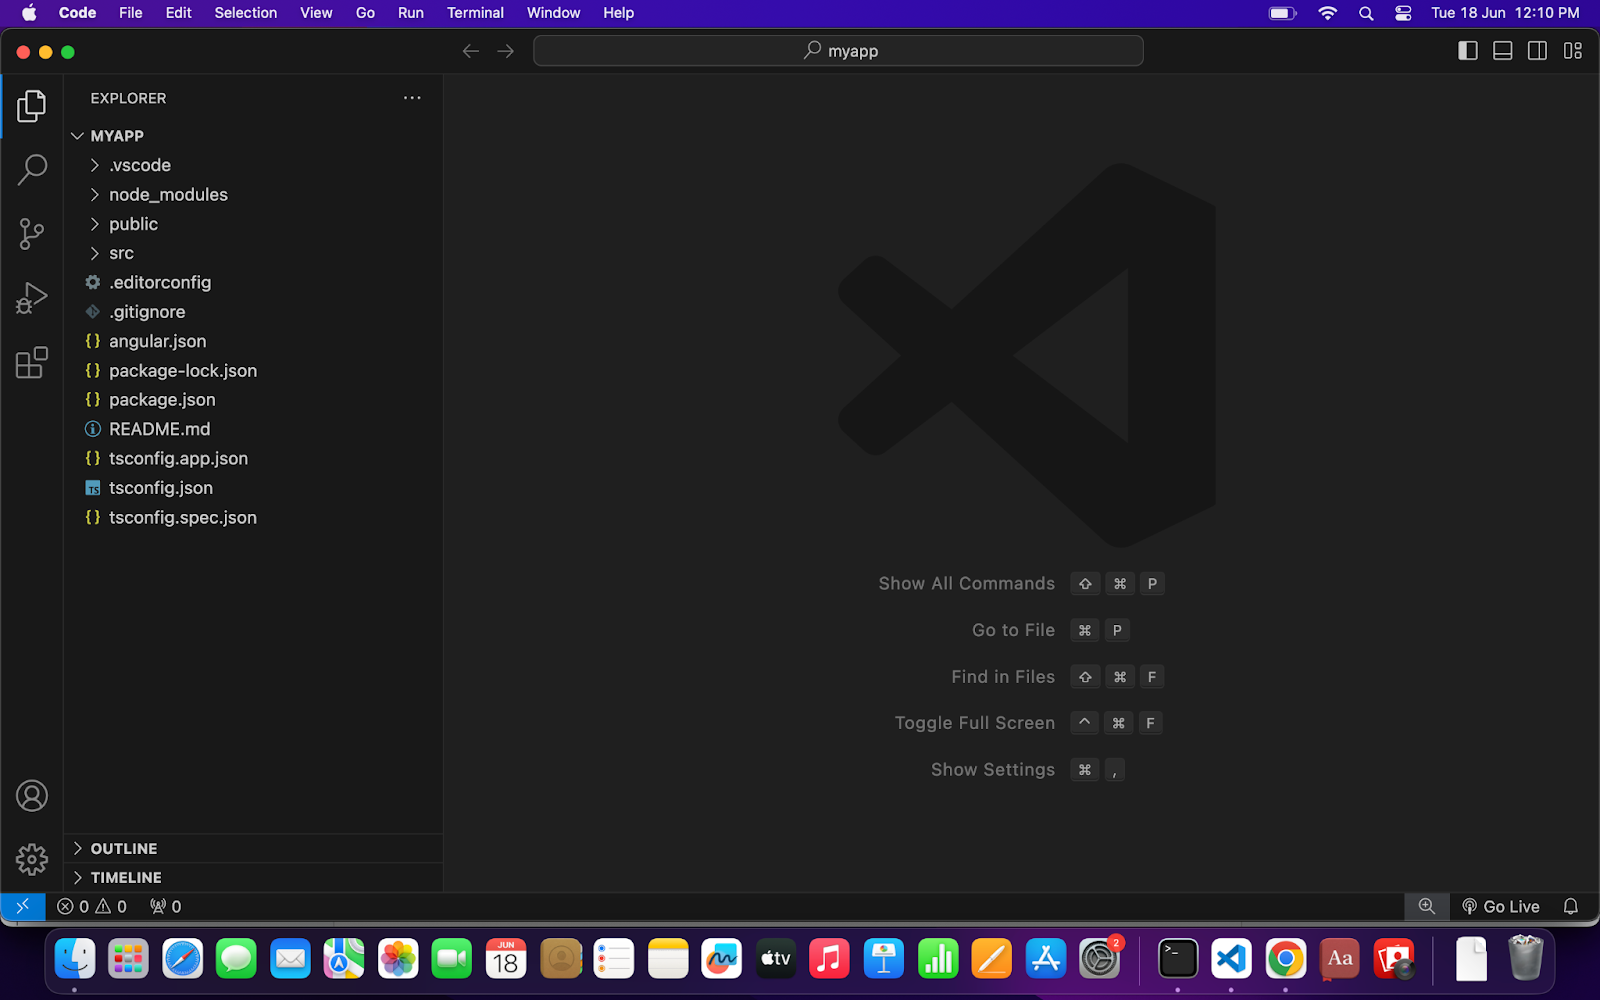Expand the OUTLINE section
The width and height of the screenshot is (1600, 1000).
tap(124, 848)
